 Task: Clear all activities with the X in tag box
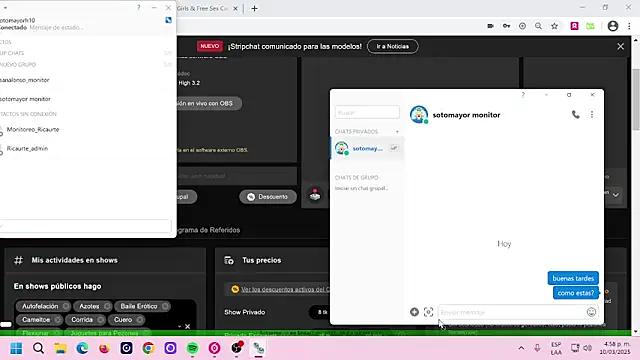coord(187,327)
